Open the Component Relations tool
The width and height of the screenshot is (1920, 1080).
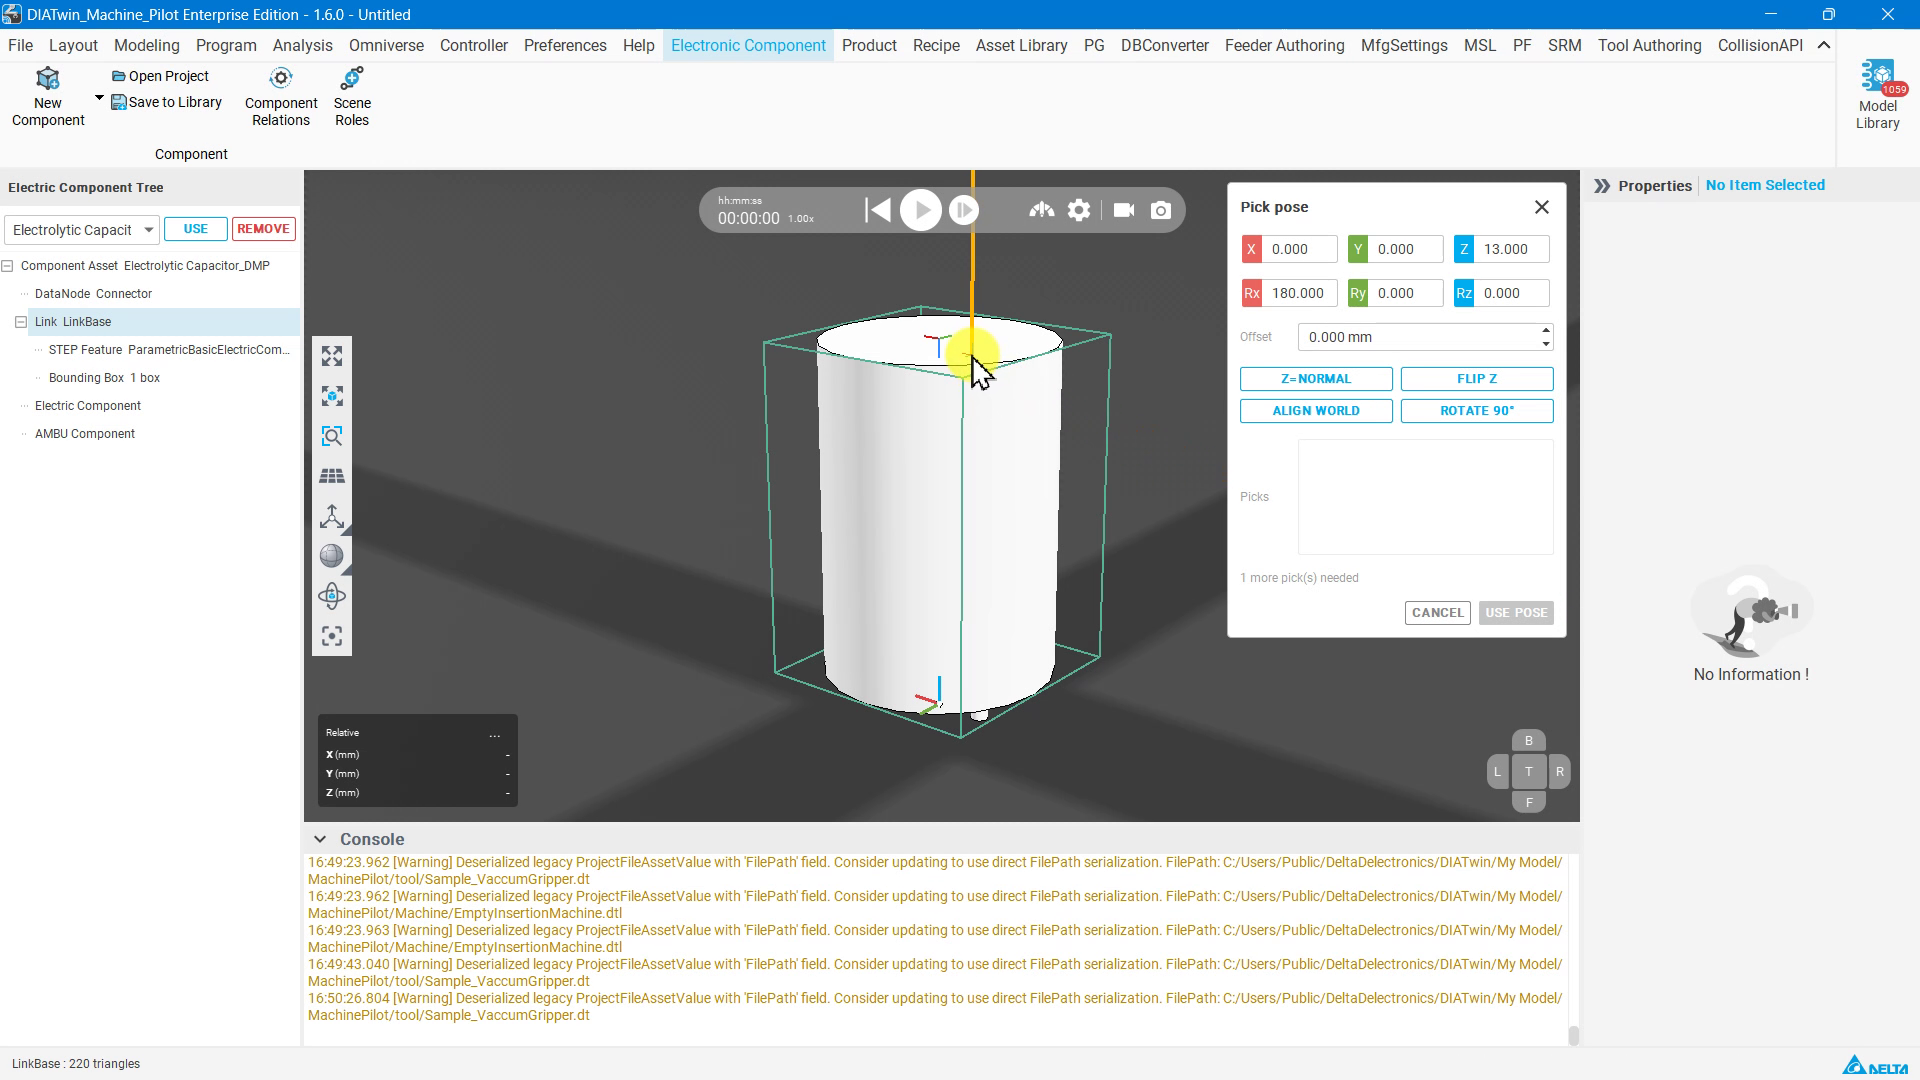tap(281, 98)
